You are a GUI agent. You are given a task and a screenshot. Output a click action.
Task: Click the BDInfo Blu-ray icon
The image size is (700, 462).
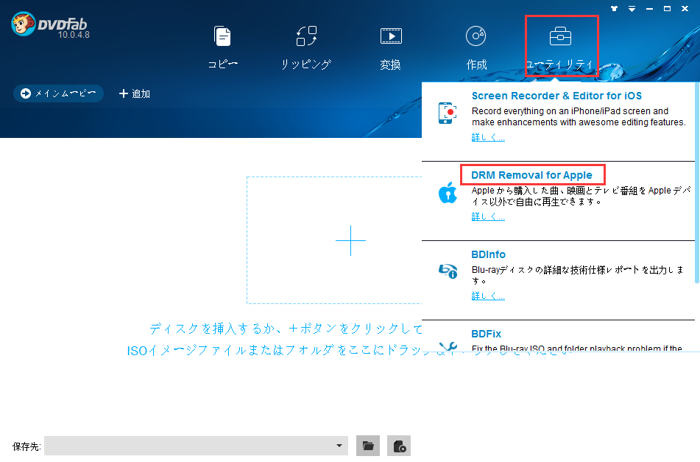(447, 271)
